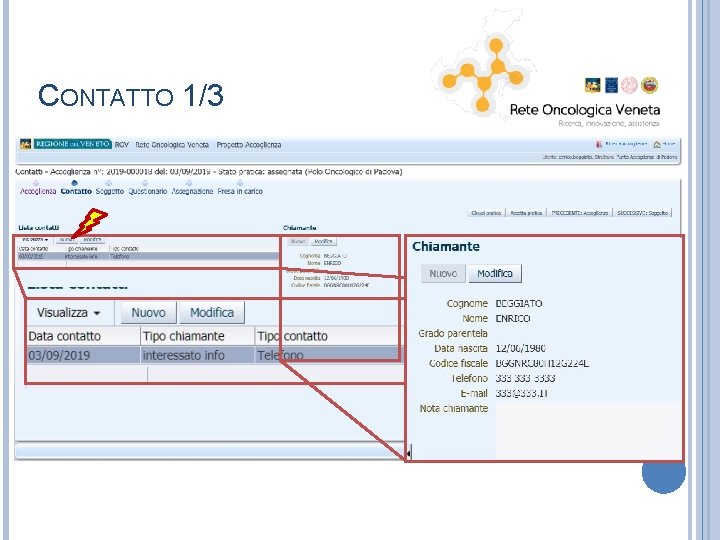Click the 333 333 3333 phone value
Image resolution: width=720 pixels, height=540 pixels.
[525, 378]
